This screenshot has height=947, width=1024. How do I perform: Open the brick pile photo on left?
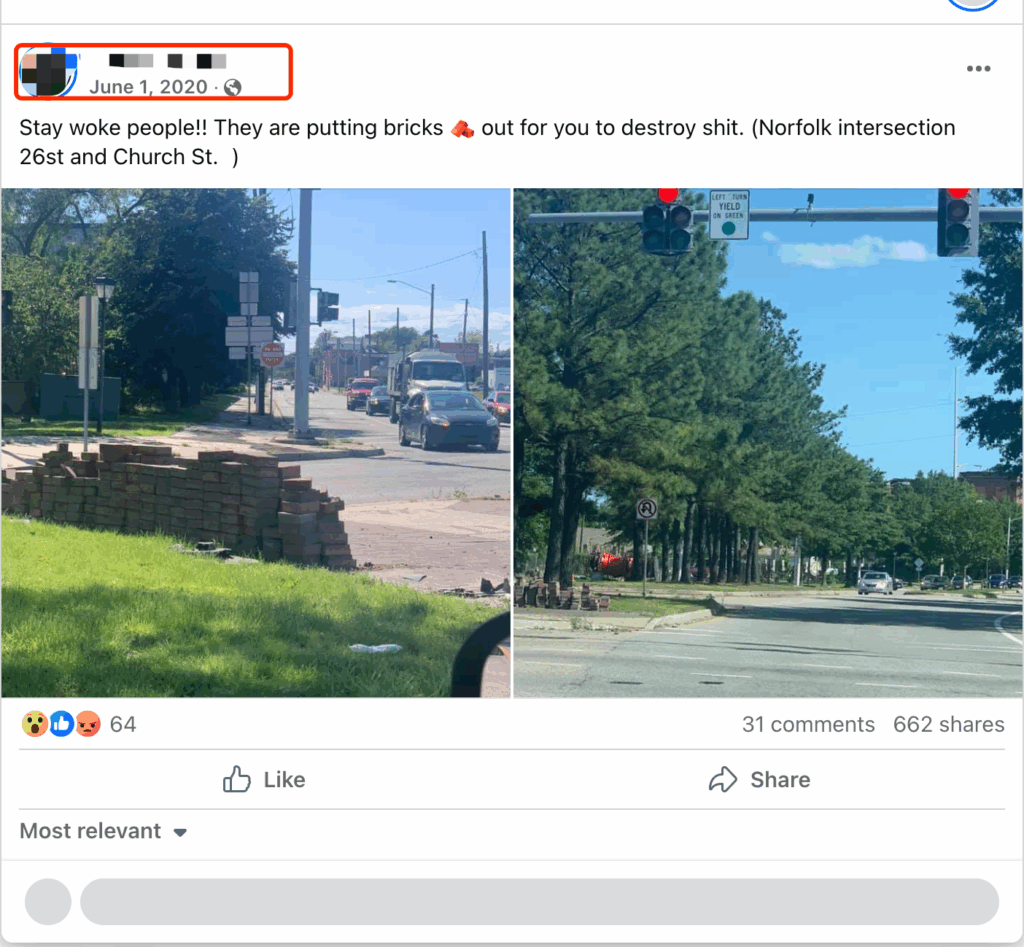coord(255,443)
